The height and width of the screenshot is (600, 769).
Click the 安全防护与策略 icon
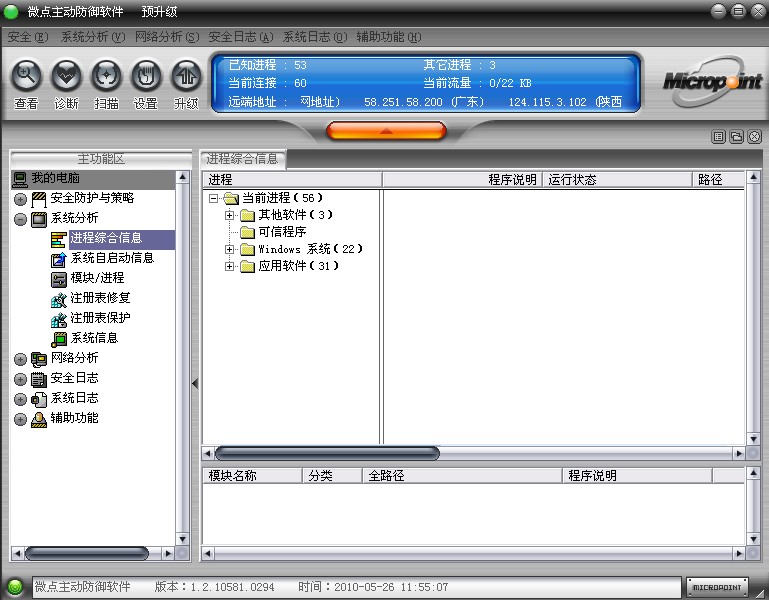[39, 199]
